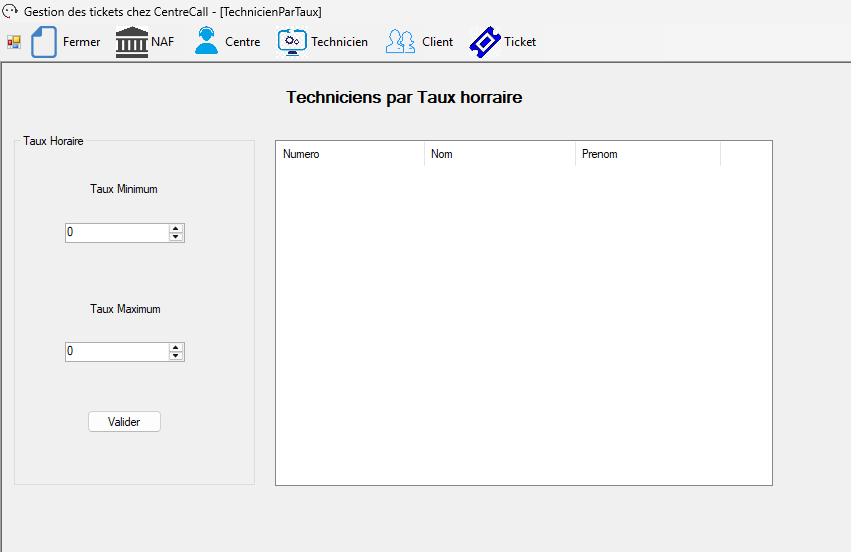The height and width of the screenshot is (552, 851).
Task: Click the CentreCall app icon in title bar
Action: point(10,11)
